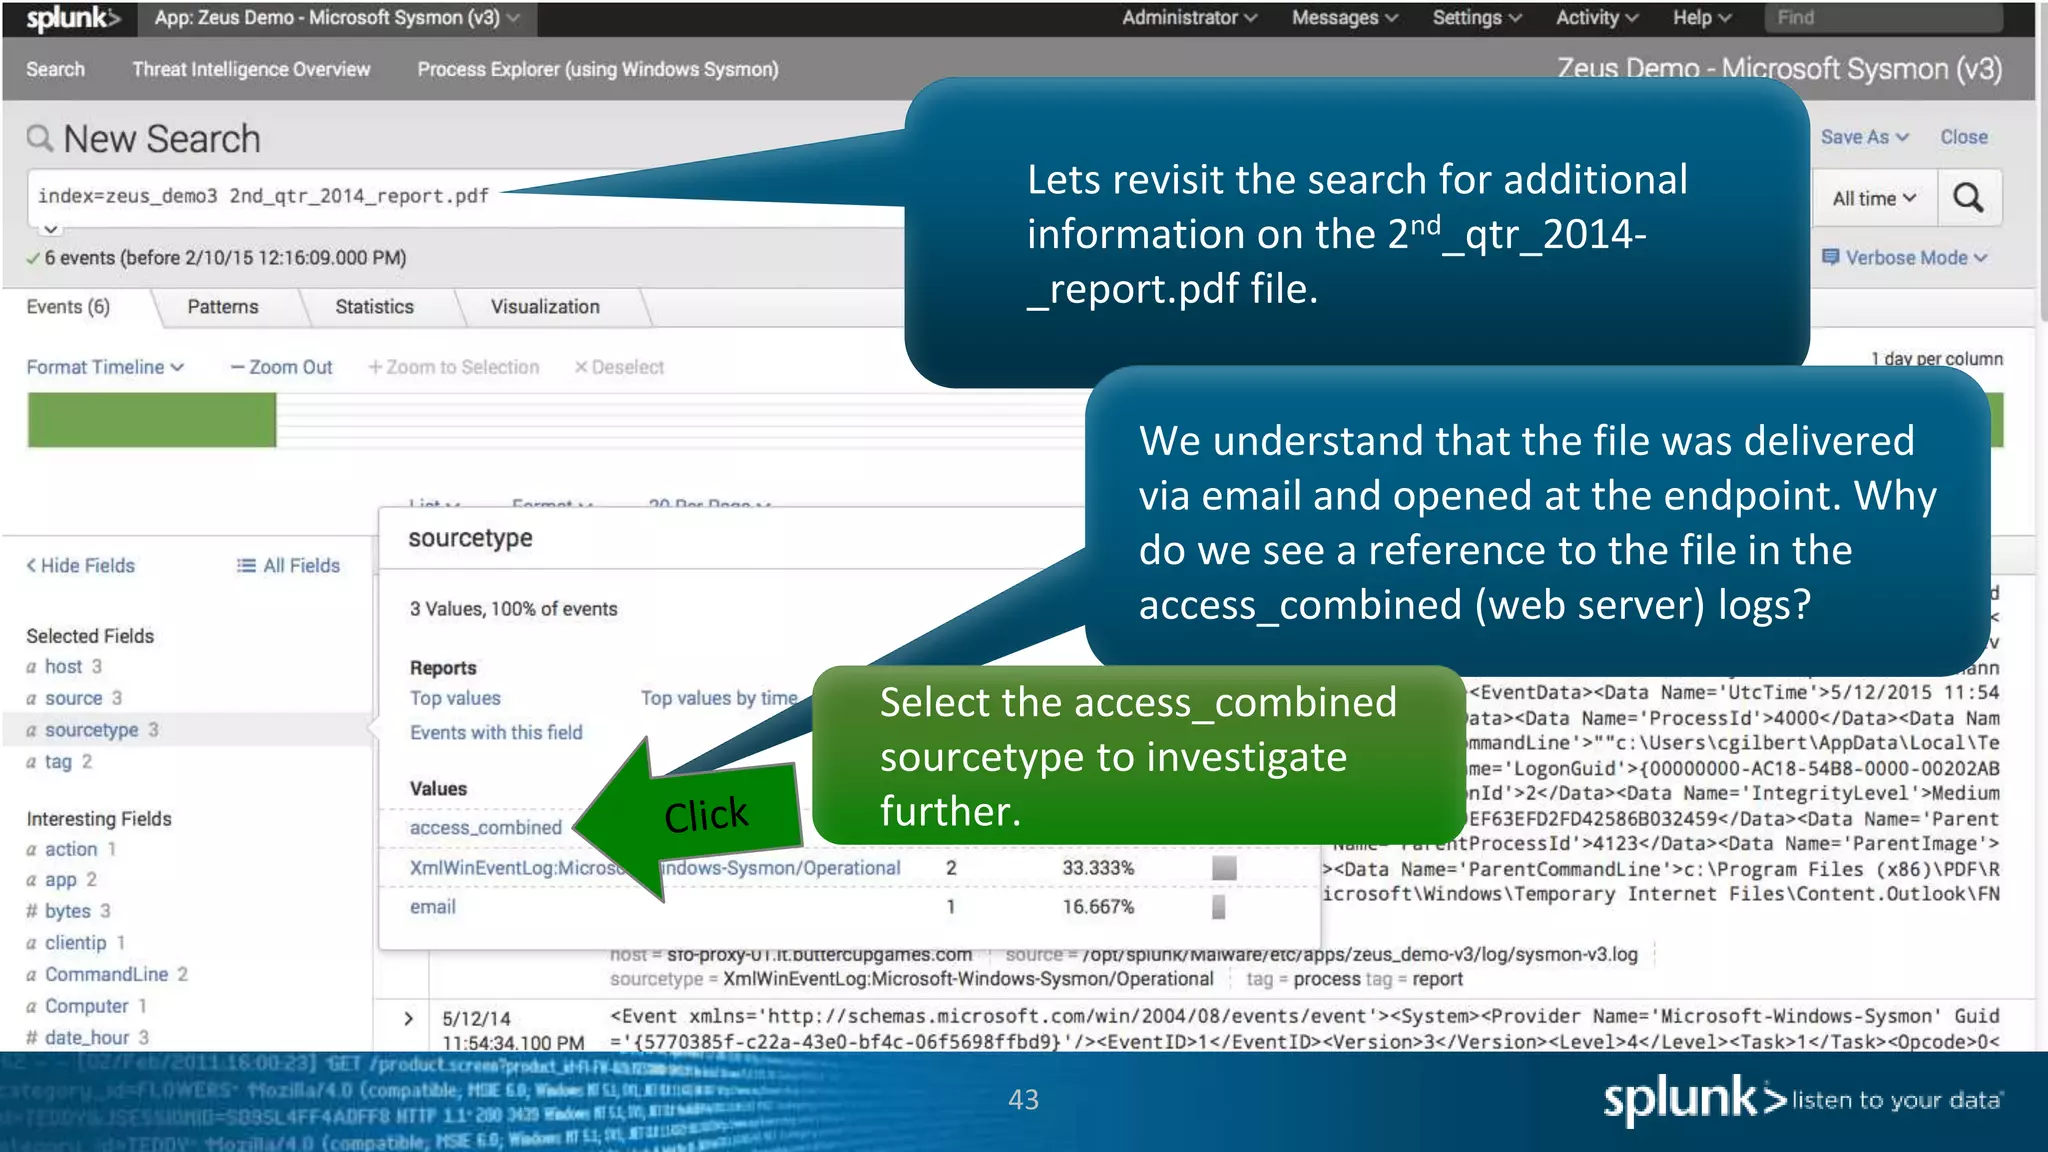
Task: Select the sourcetype field
Action: pos(91,730)
